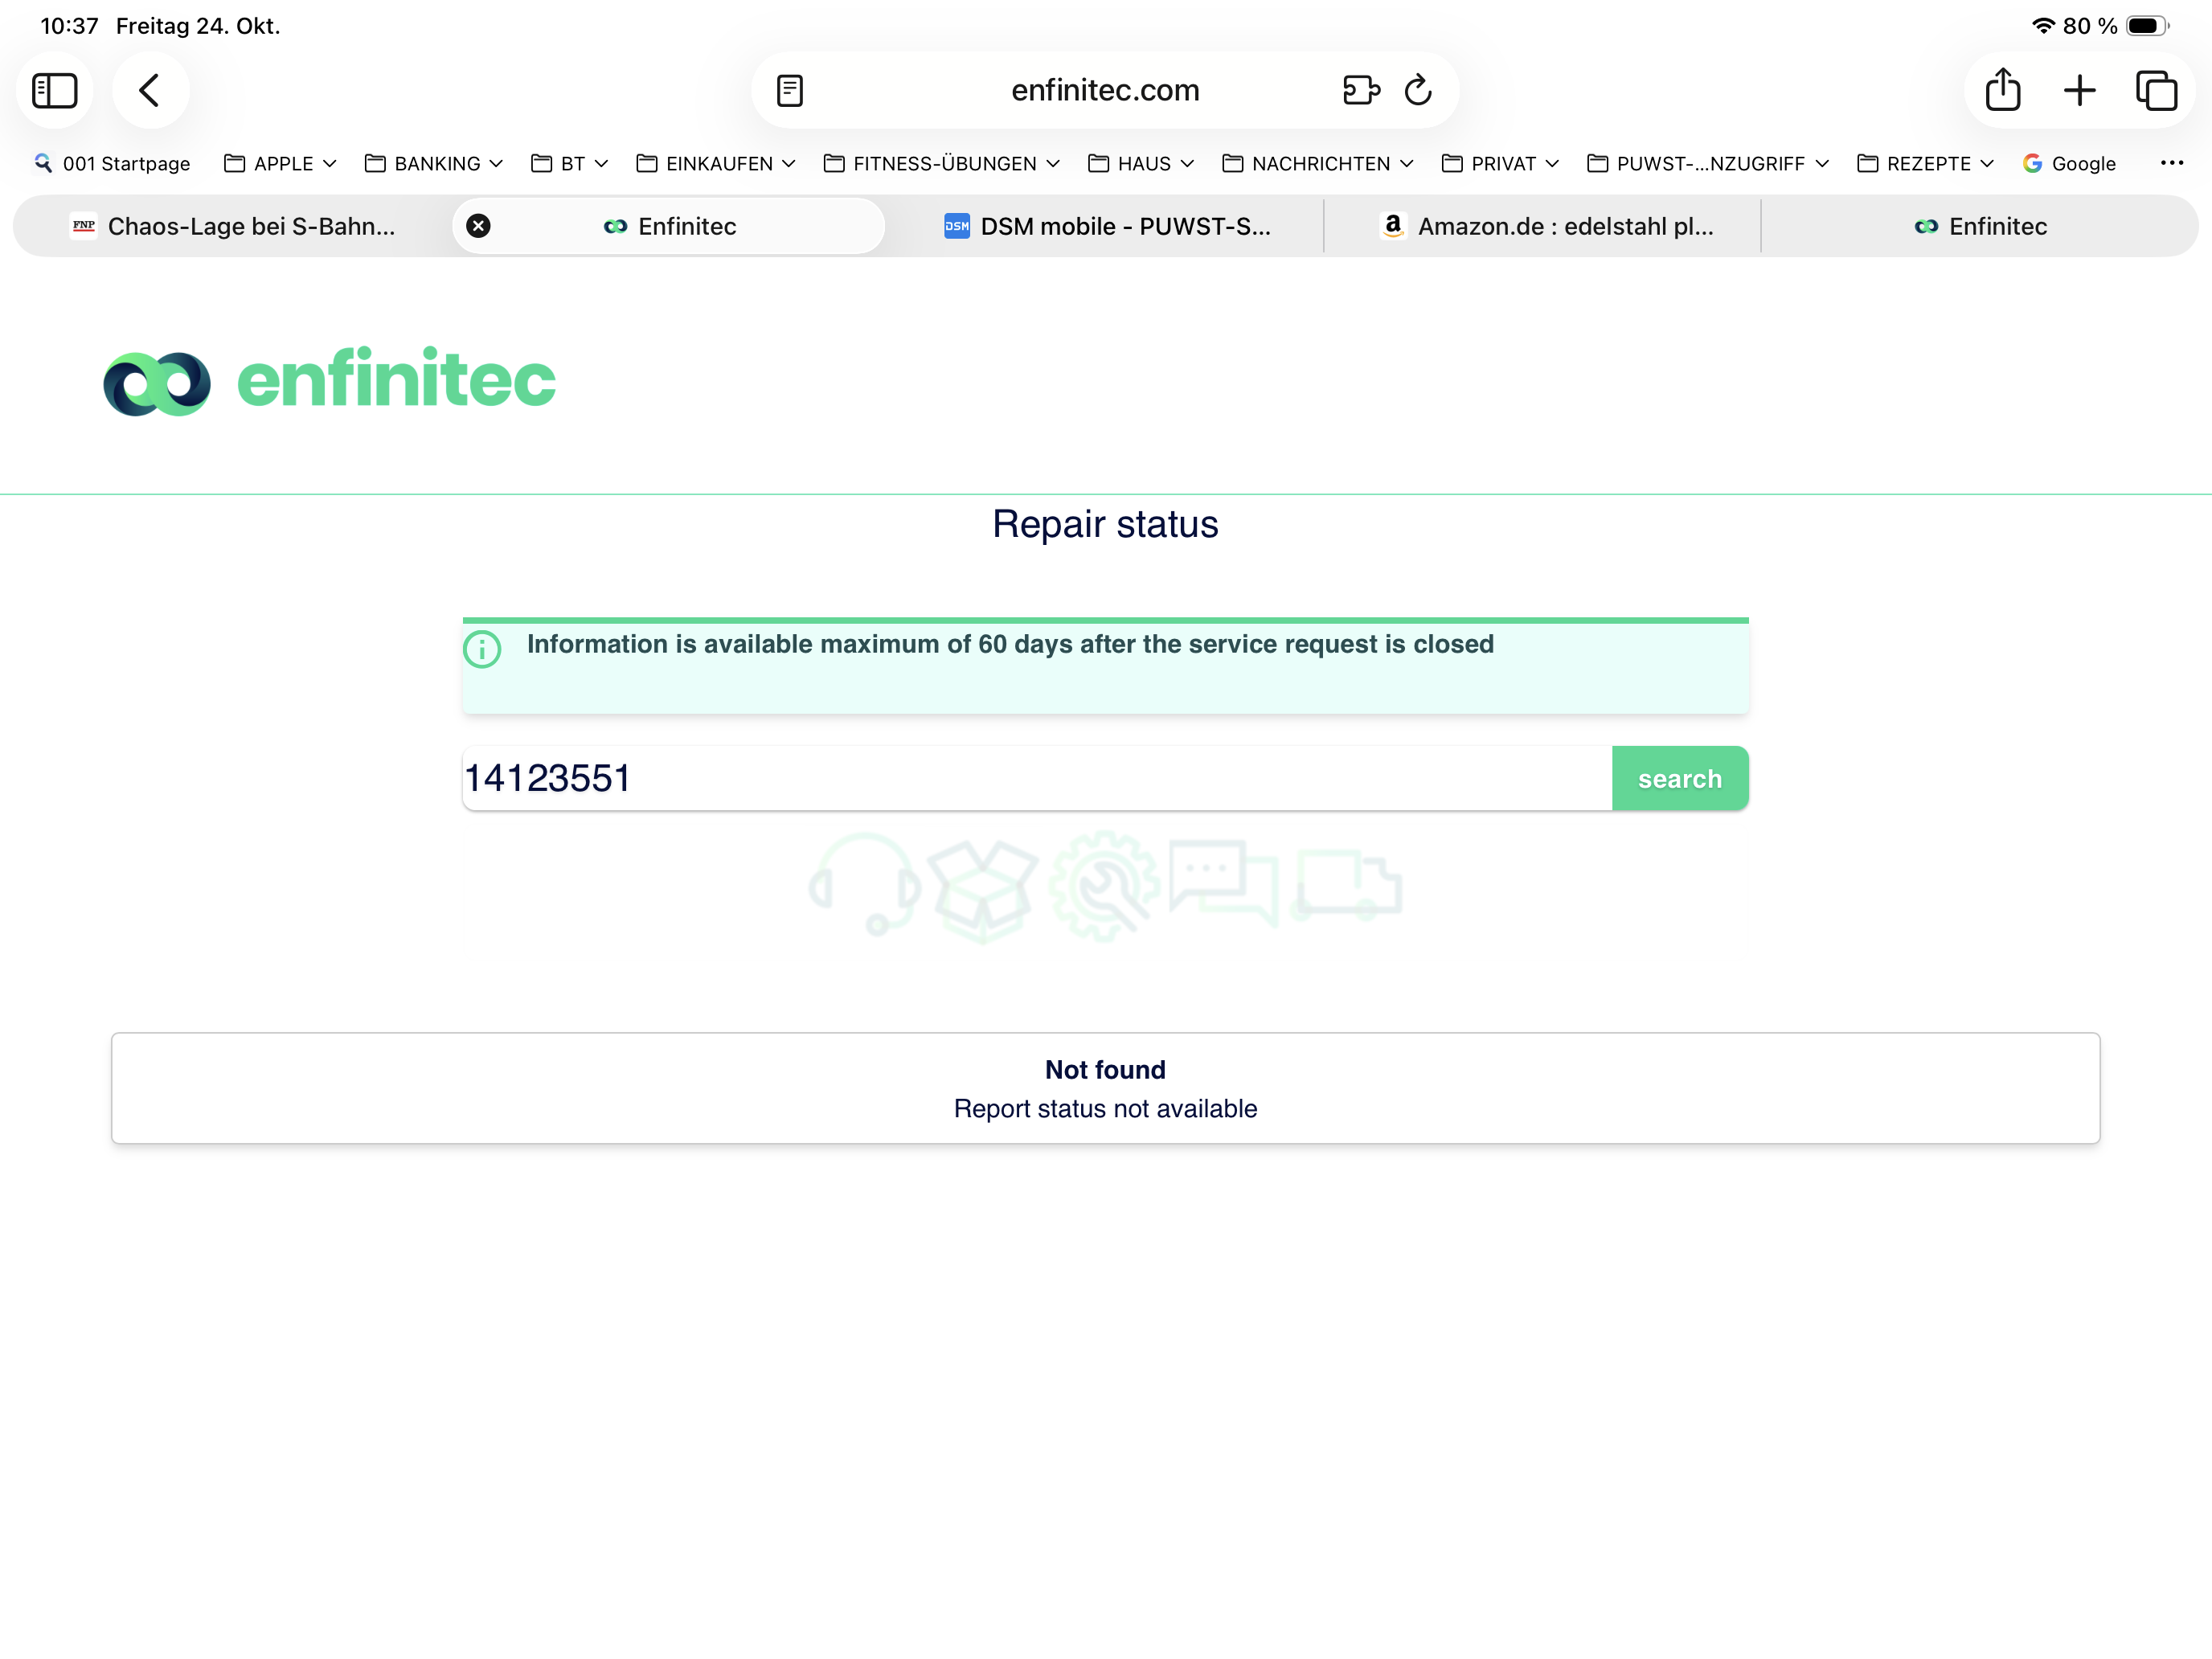
Task: Click the extensions icon in address bar
Action: pyautogui.click(x=1361, y=90)
